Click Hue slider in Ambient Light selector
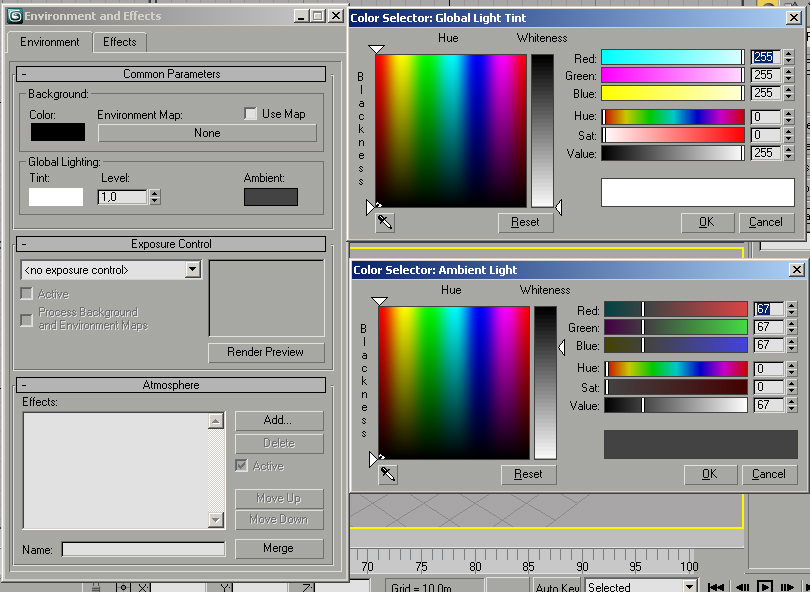The image size is (810, 592). pyautogui.click(x=676, y=369)
